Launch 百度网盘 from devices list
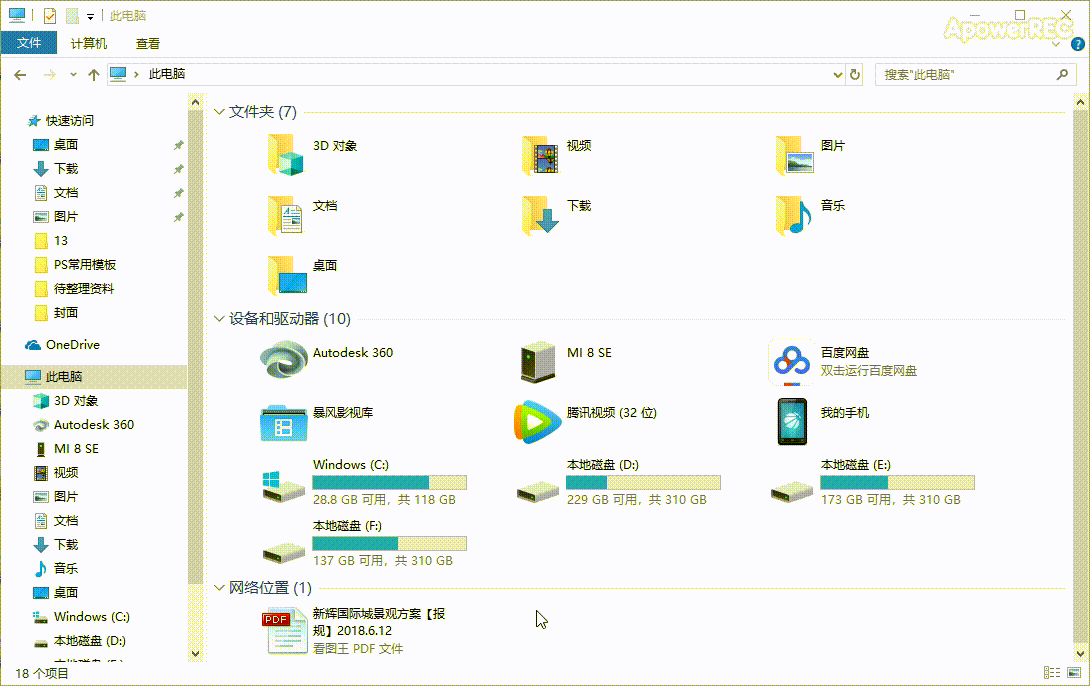1090x686 pixels. tap(792, 362)
